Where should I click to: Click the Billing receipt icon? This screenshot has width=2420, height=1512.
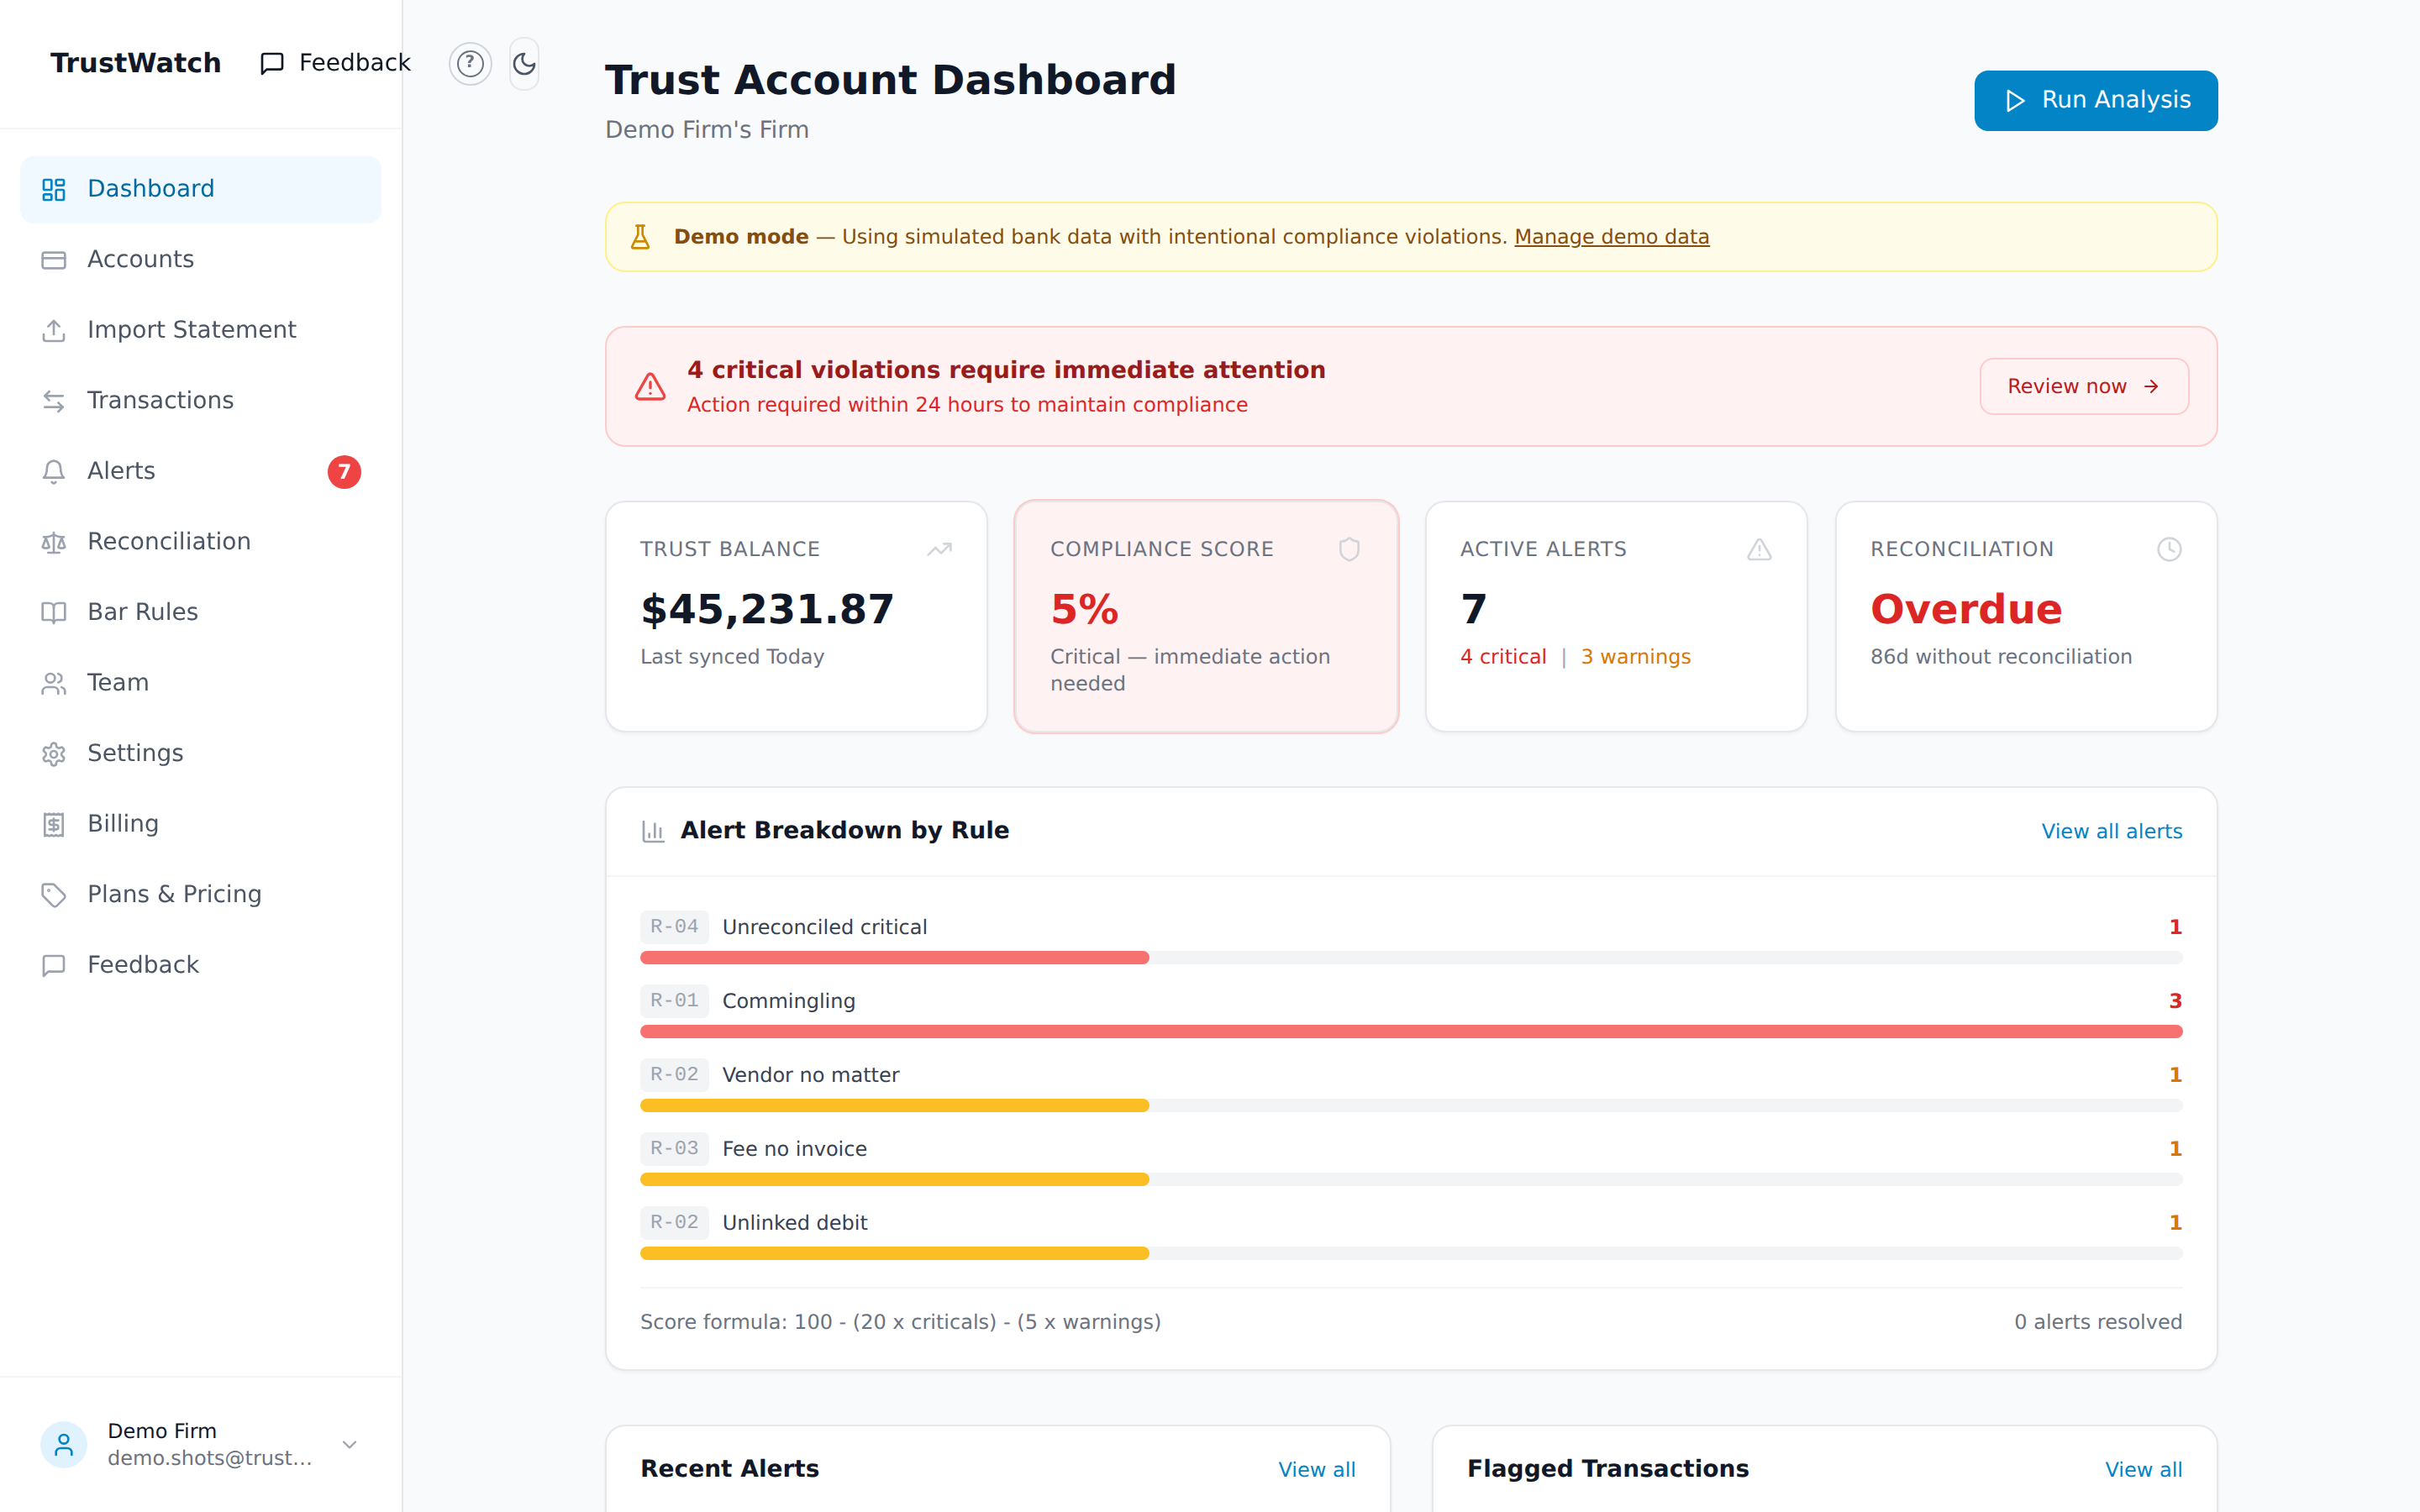pos(54,824)
